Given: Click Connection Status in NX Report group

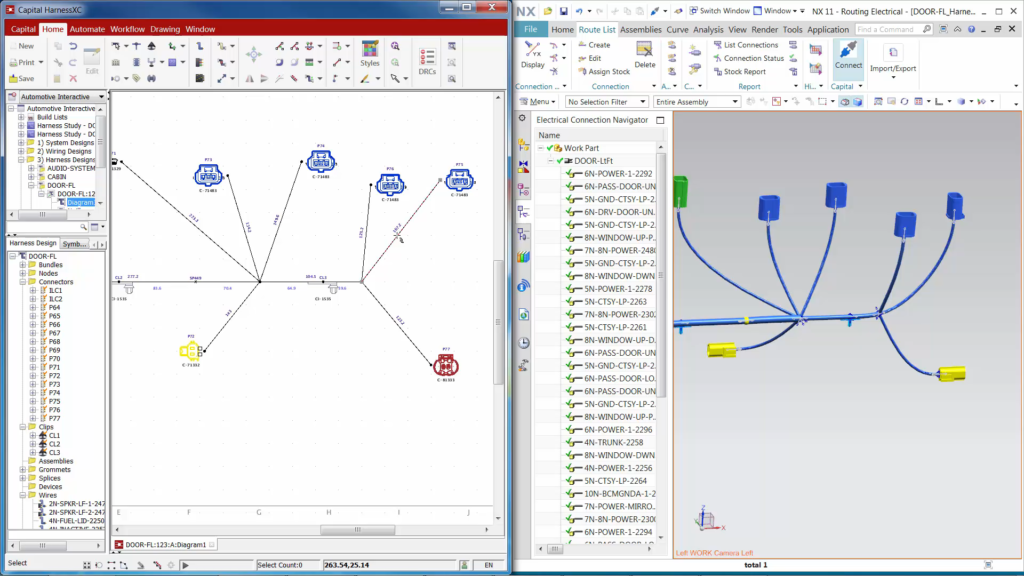Looking at the screenshot, I should point(748,58).
